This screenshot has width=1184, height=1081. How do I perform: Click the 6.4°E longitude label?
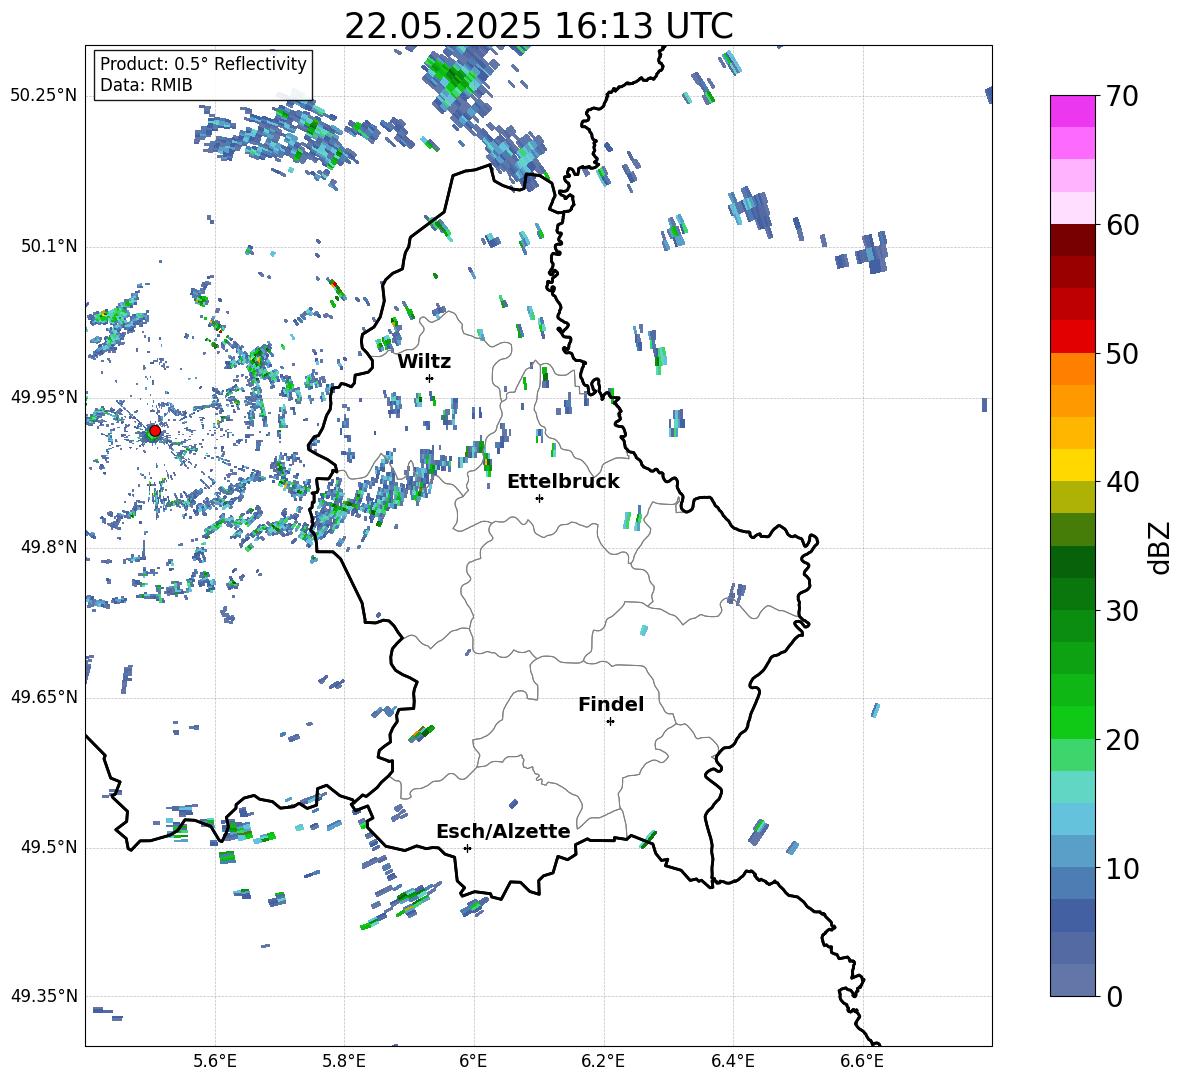(x=732, y=1061)
